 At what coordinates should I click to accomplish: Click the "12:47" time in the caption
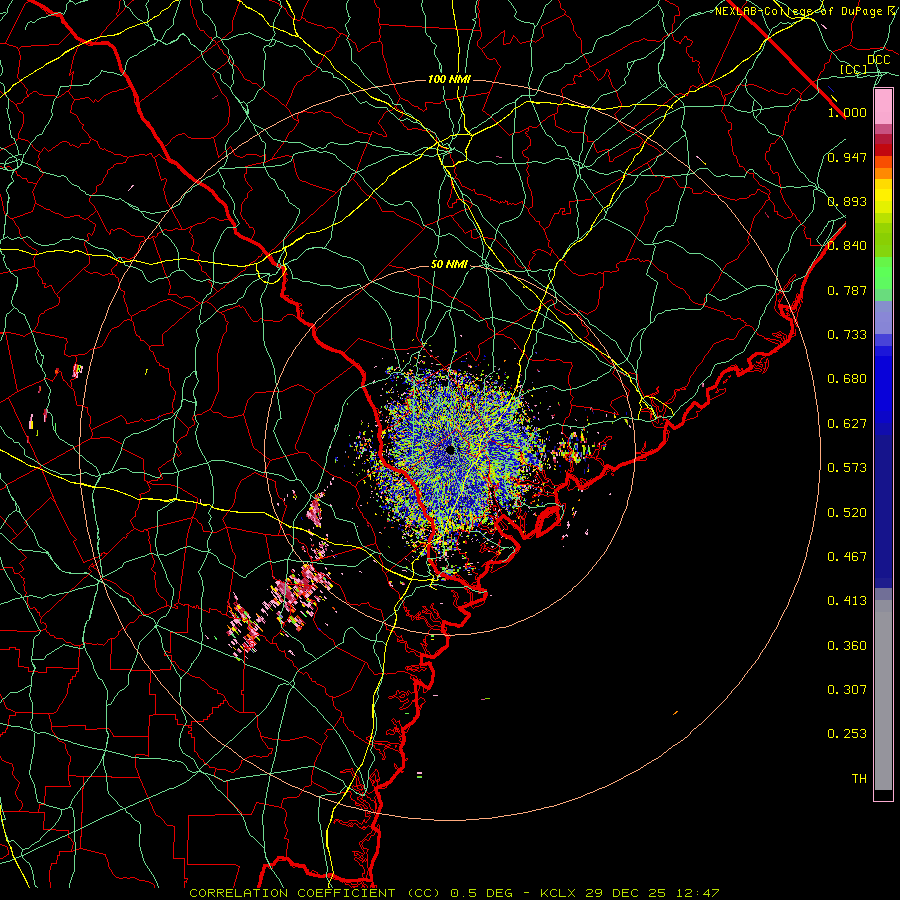click(696, 893)
